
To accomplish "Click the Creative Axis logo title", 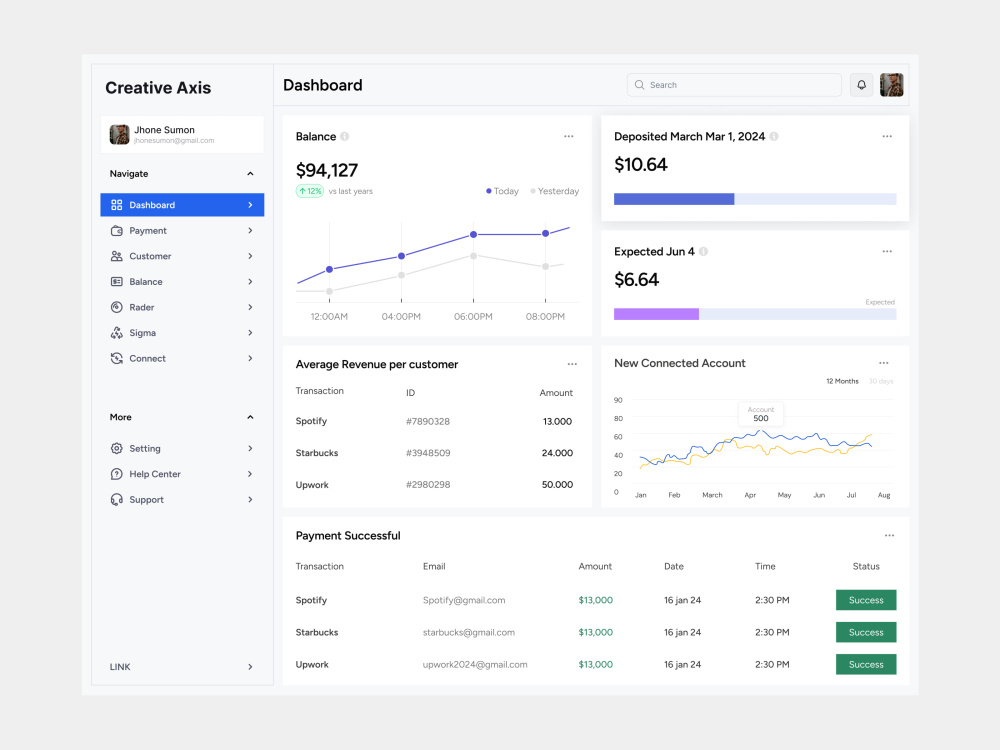I will (x=158, y=88).
